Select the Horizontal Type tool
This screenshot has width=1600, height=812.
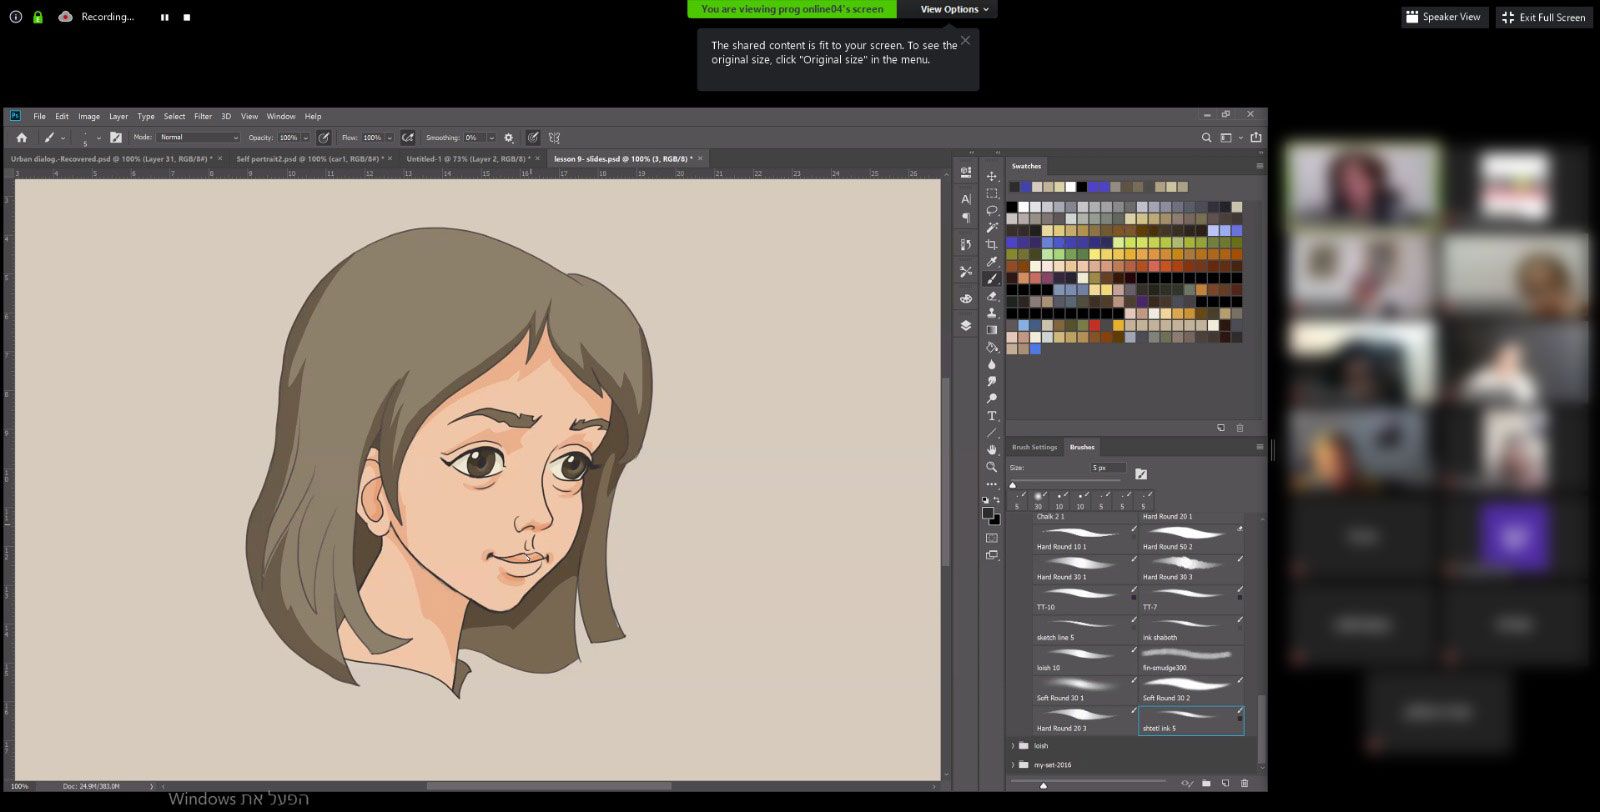[x=992, y=416]
